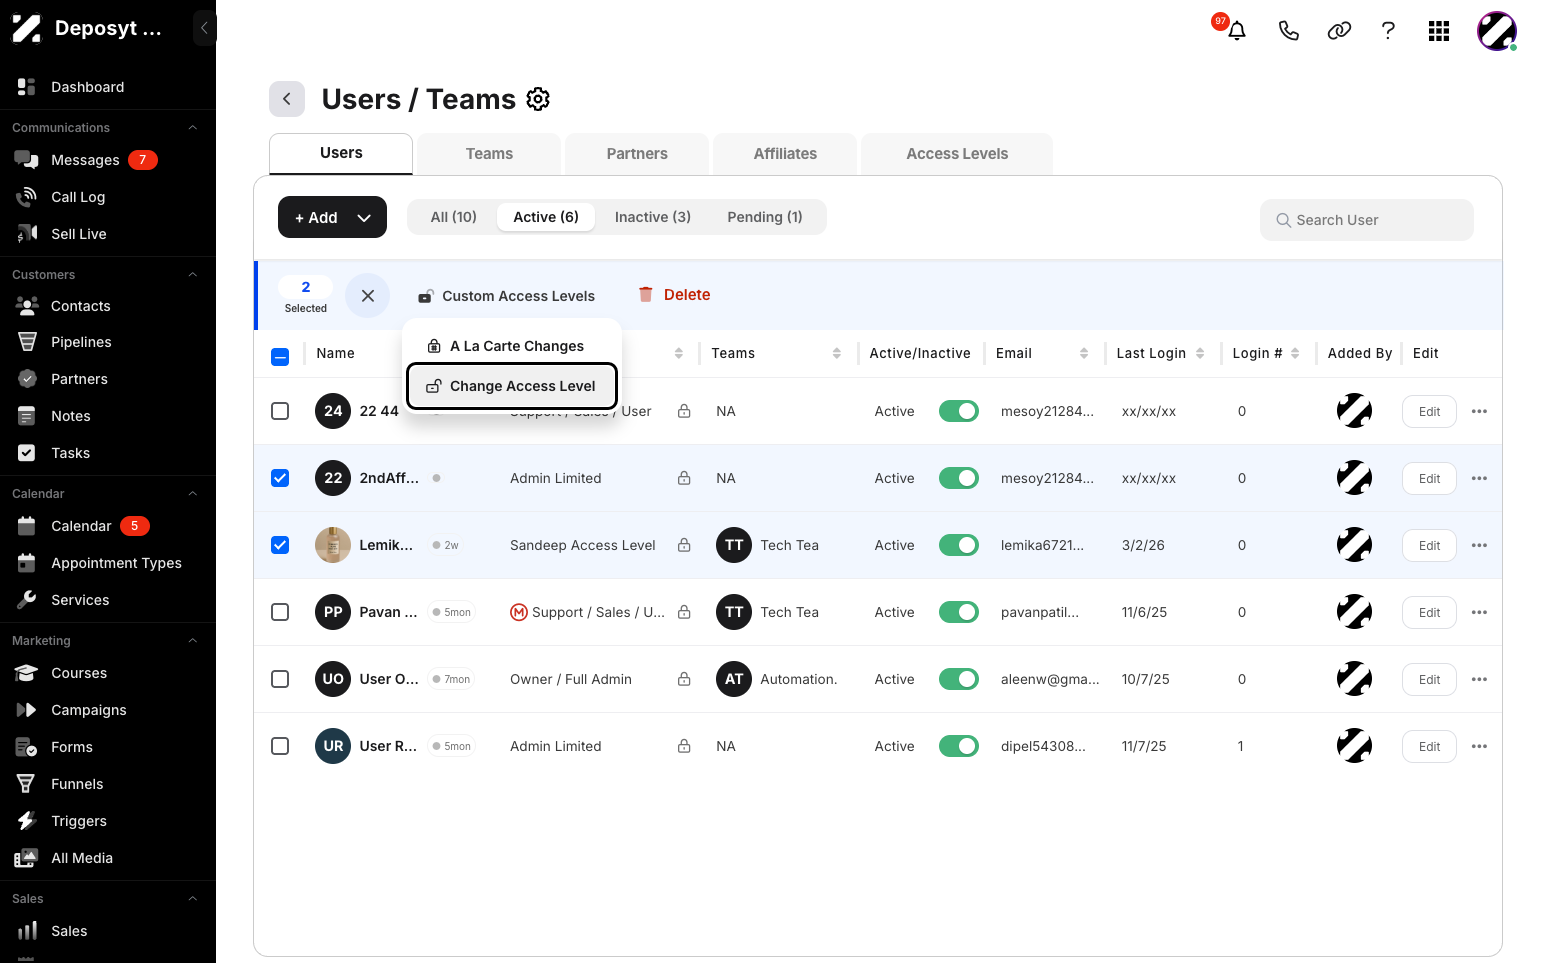Choose A La Carte Changes option
The height and width of the screenshot is (963, 1541).
pos(511,346)
